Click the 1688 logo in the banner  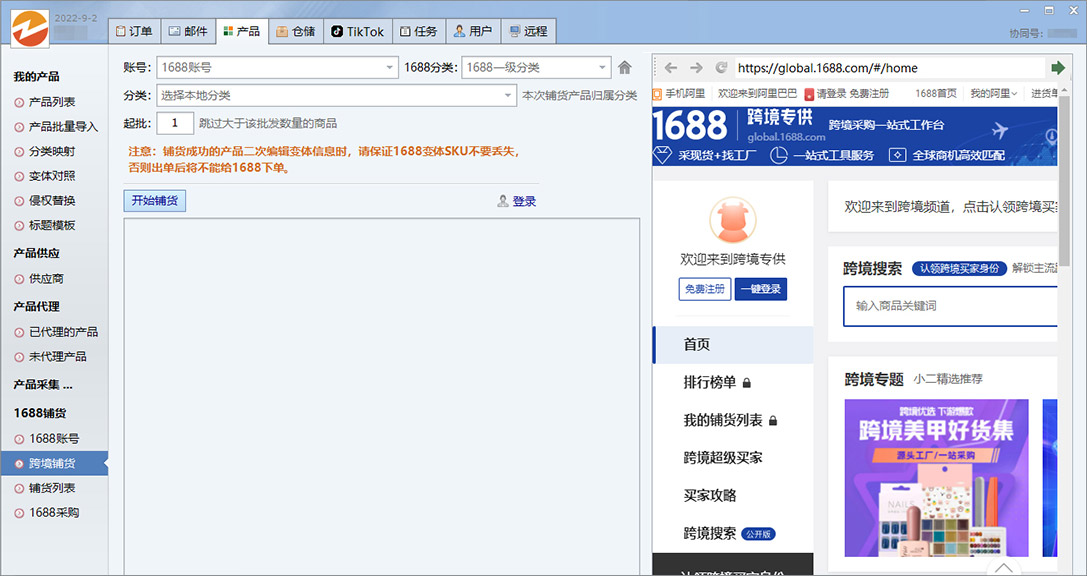point(690,126)
